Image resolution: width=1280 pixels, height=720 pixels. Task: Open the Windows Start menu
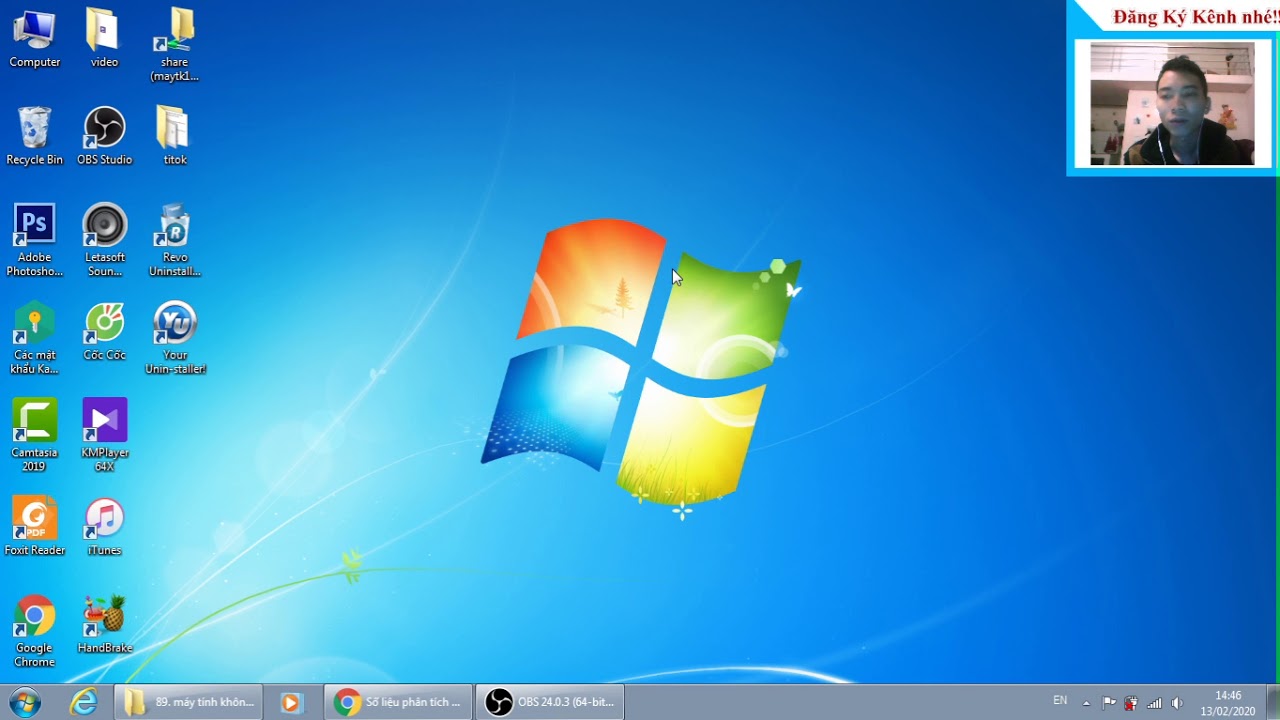point(24,702)
